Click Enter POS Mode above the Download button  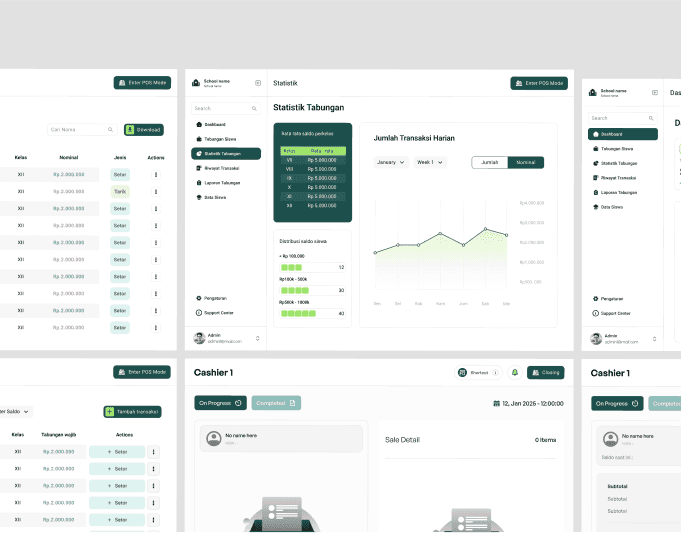[142, 83]
